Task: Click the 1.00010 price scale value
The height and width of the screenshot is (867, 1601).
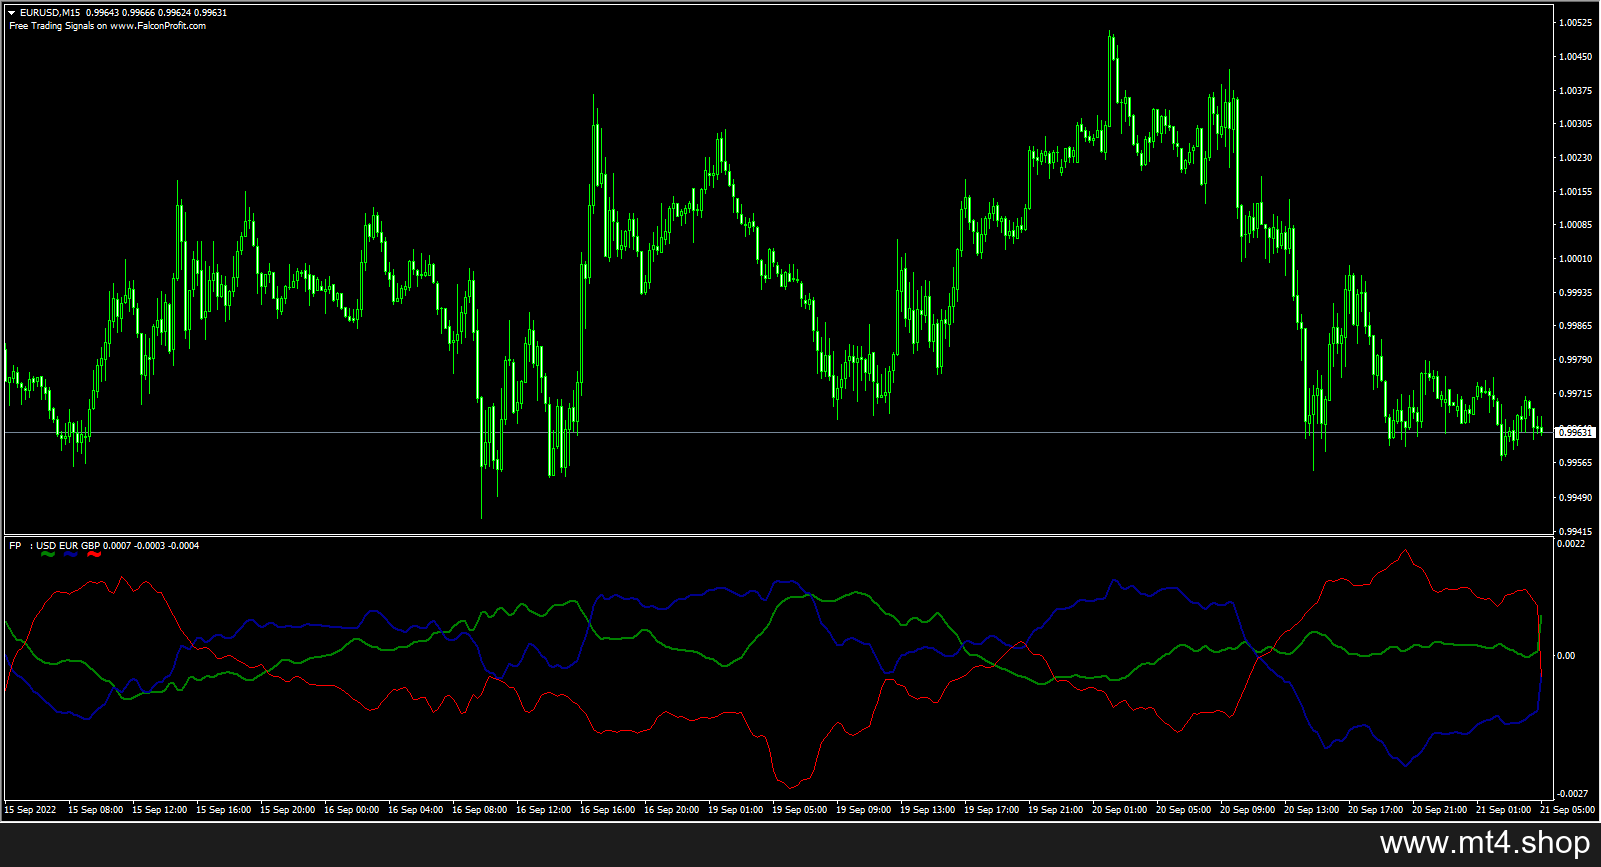Action: pos(1576,259)
